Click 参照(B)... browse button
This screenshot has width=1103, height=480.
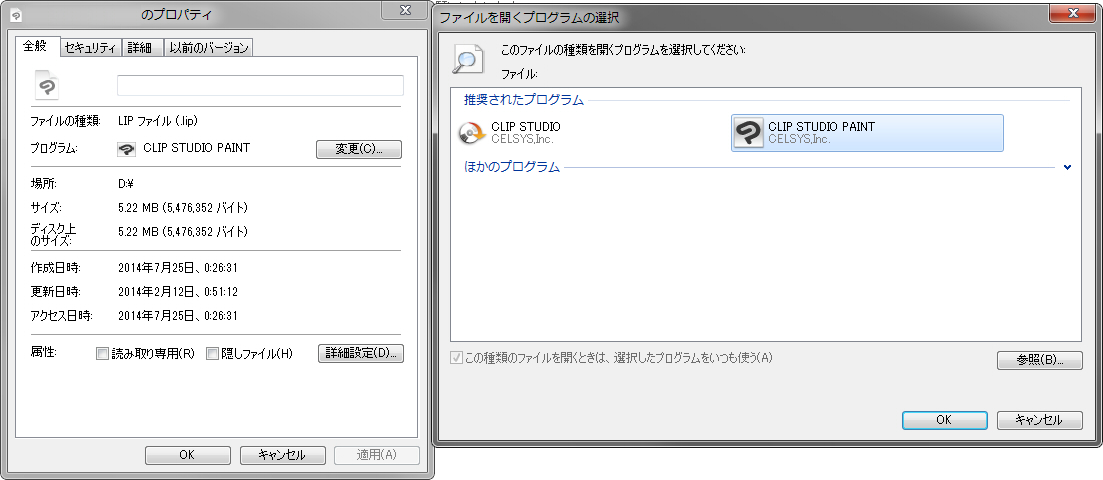(x=1040, y=360)
